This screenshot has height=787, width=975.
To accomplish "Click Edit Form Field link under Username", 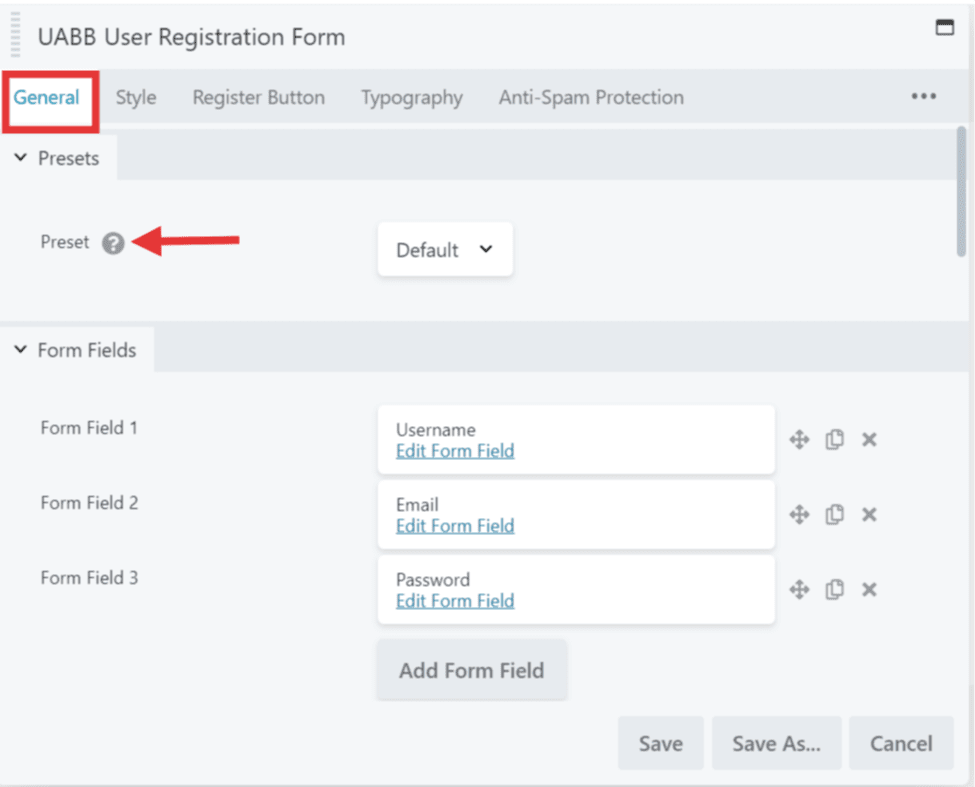I will point(455,451).
